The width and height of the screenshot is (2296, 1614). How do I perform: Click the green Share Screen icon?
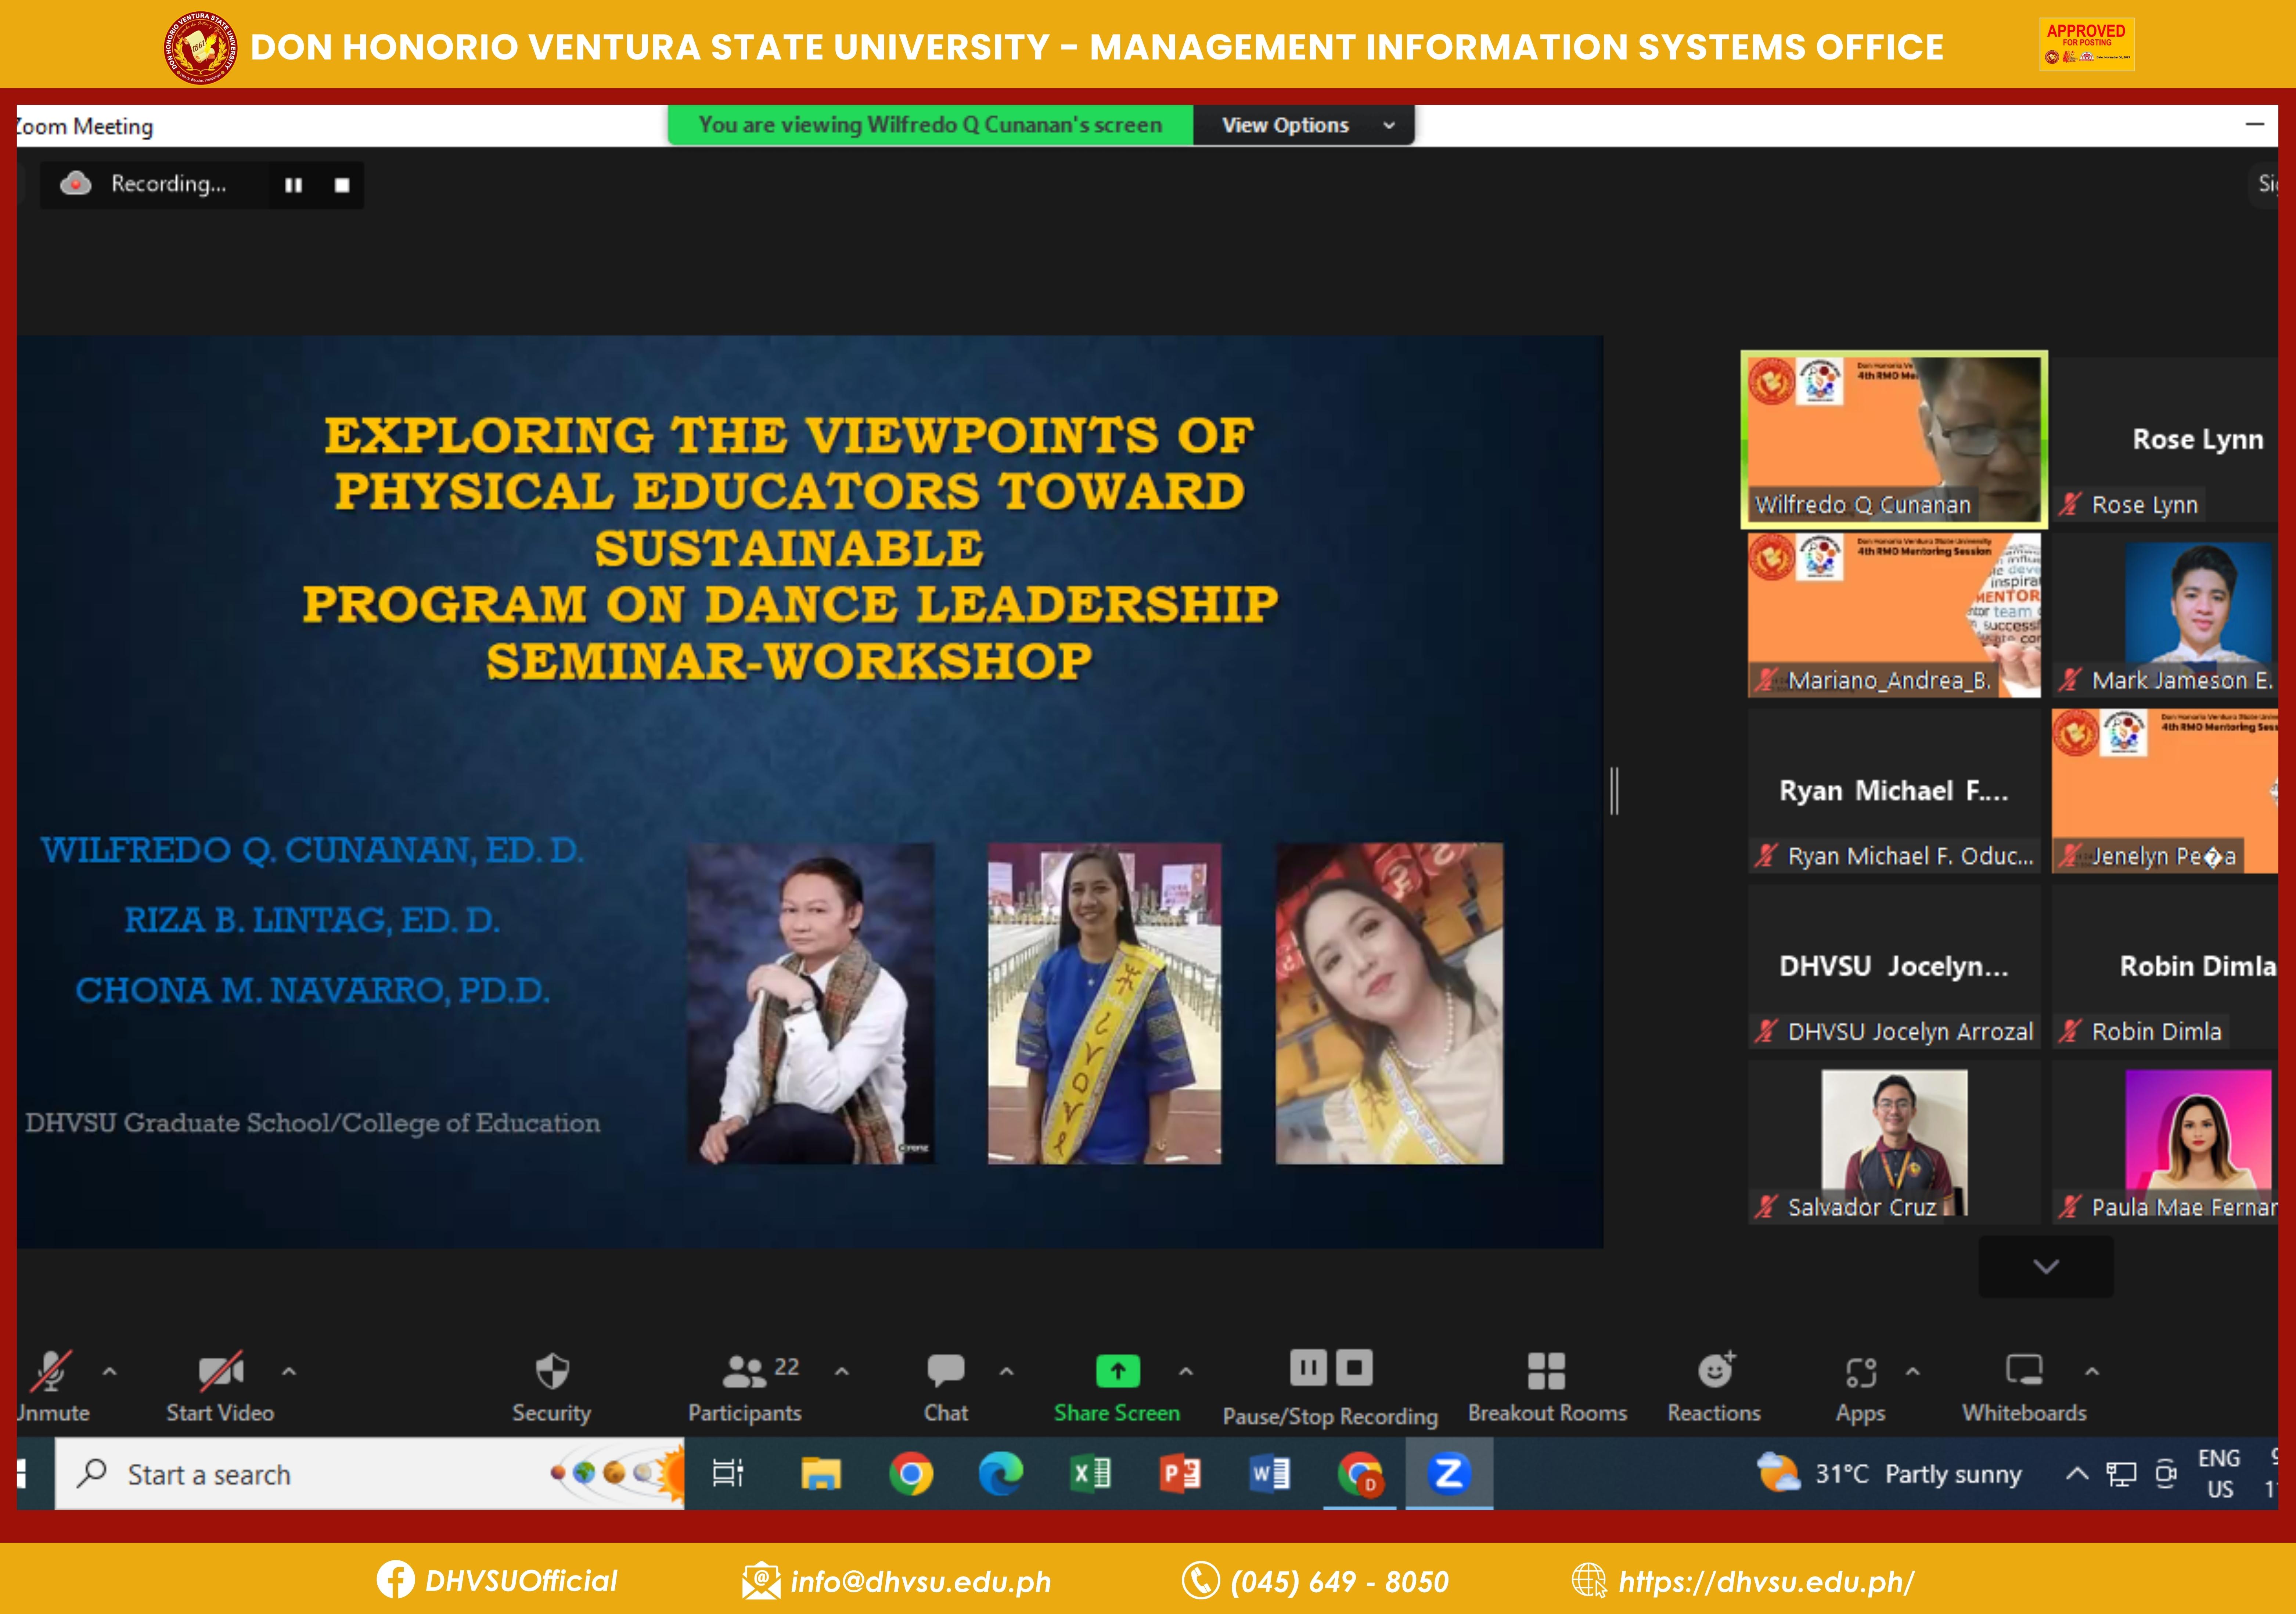(x=1117, y=1371)
